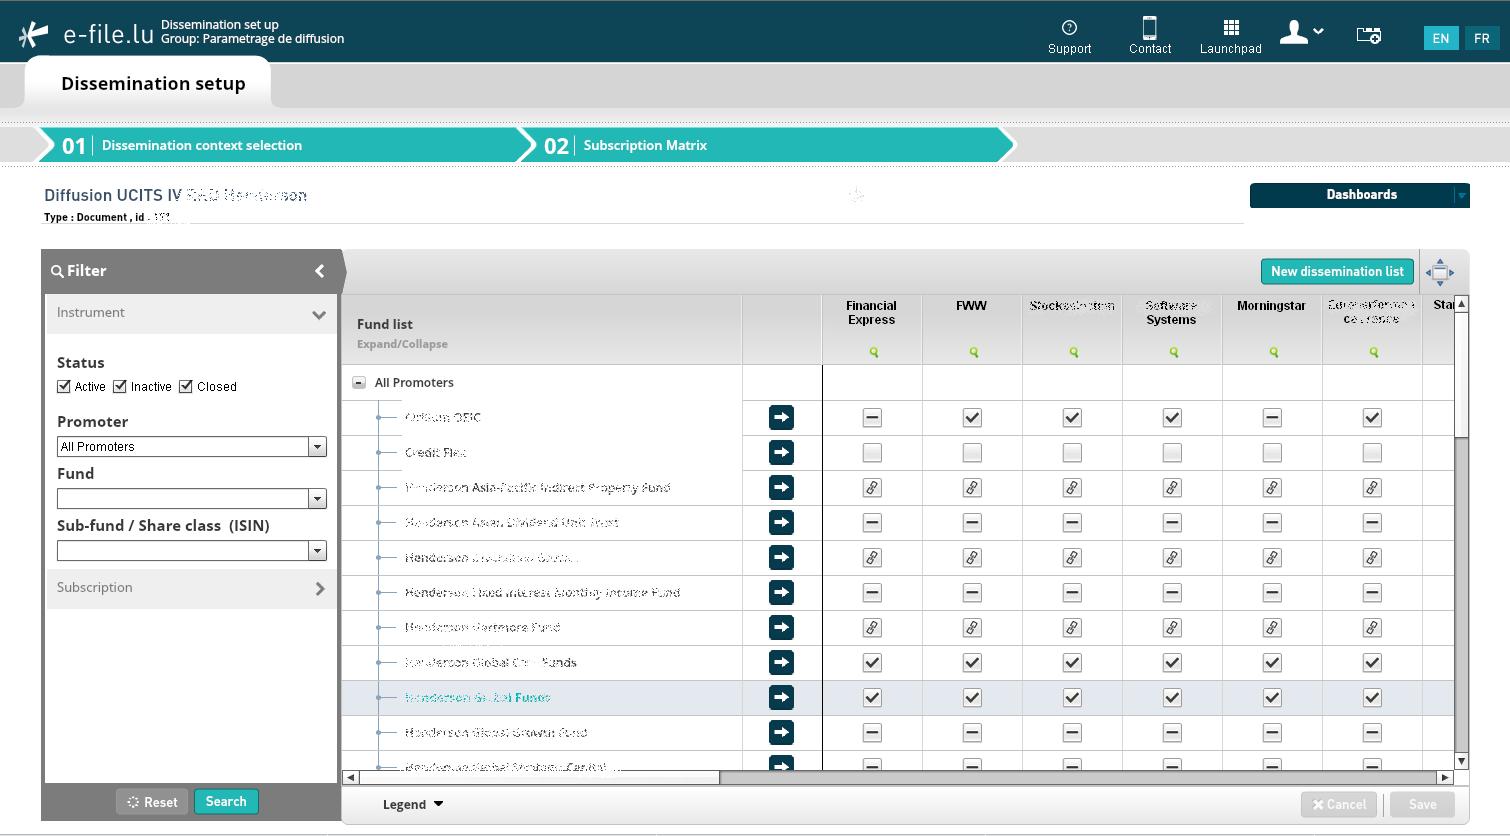Click New dissemination list button
Viewport: 1510px width, 836px height.
1337,271
